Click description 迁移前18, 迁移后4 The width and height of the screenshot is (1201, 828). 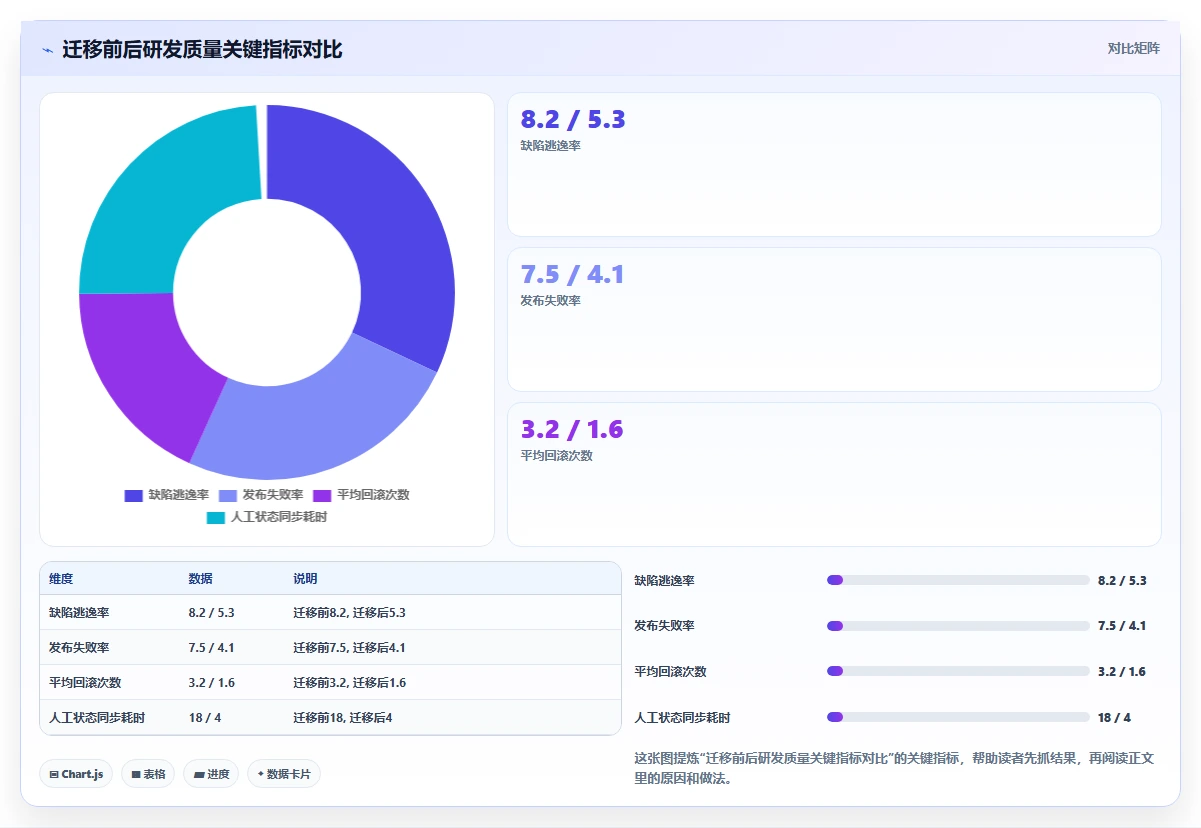coord(343,718)
